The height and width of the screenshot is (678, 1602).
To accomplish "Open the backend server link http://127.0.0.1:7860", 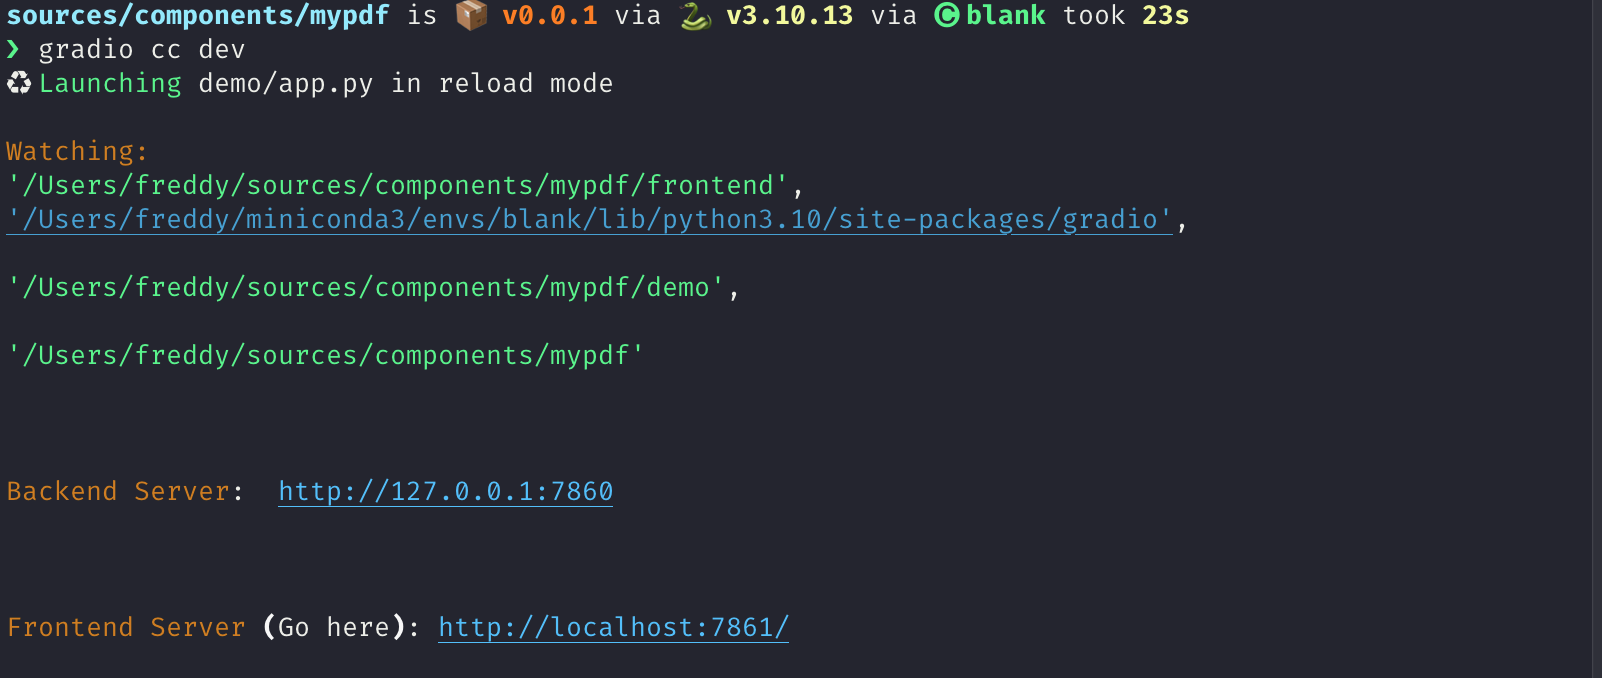I will tap(445, 491).
